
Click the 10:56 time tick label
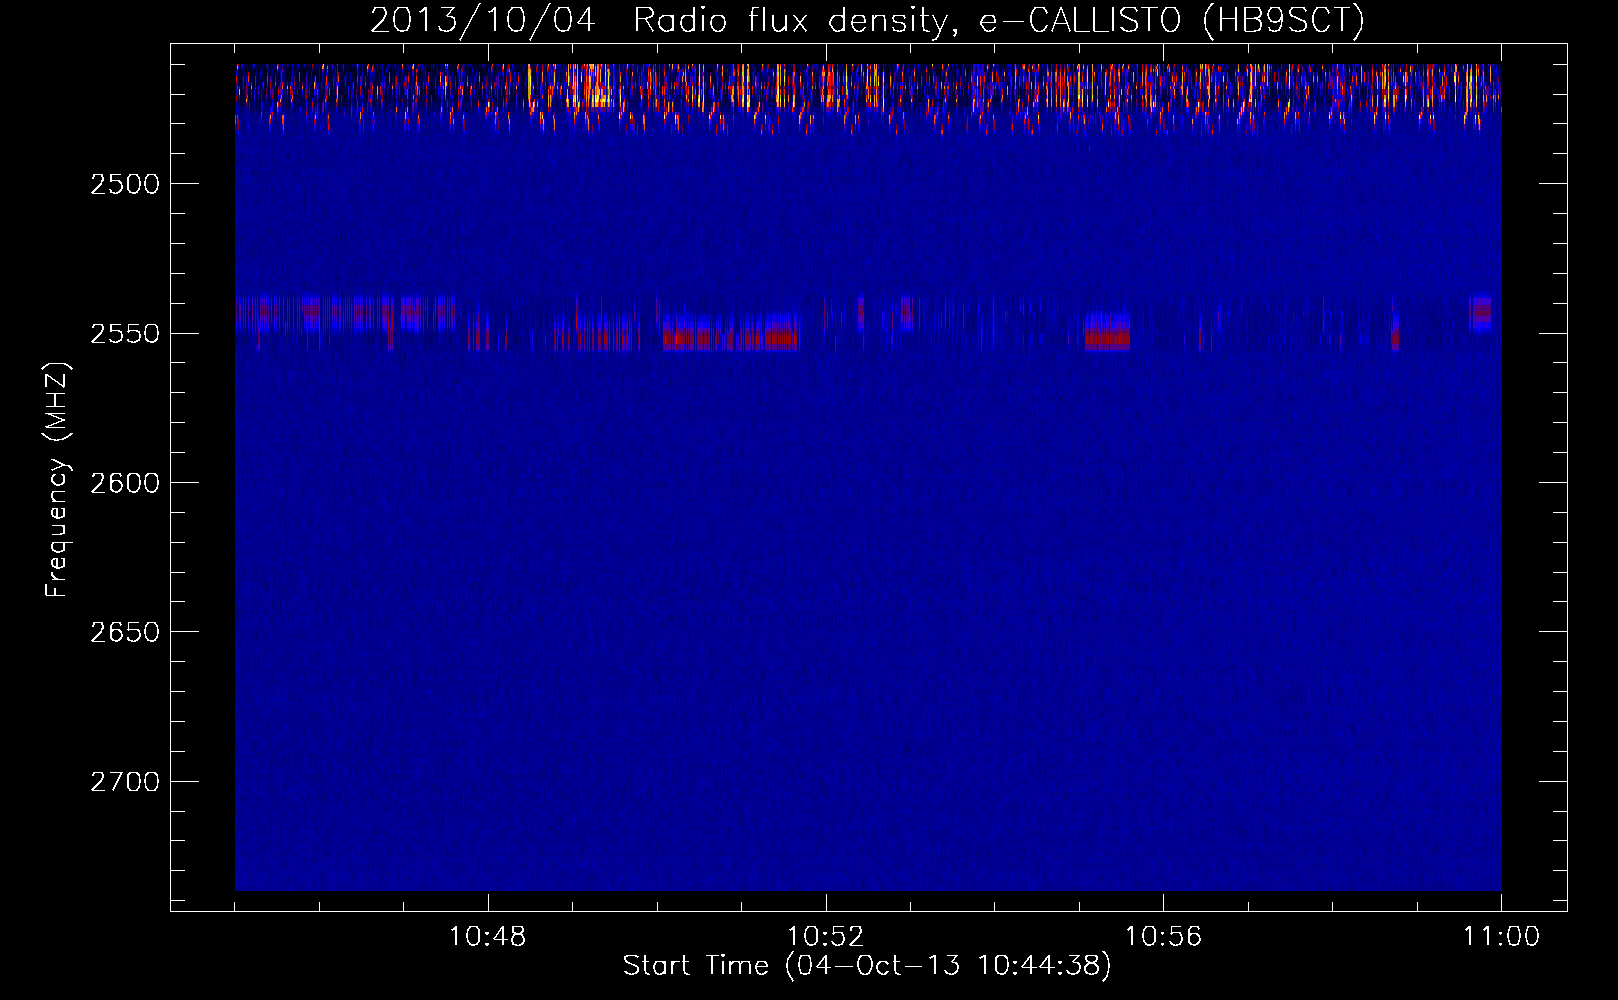pos(1163,937)
